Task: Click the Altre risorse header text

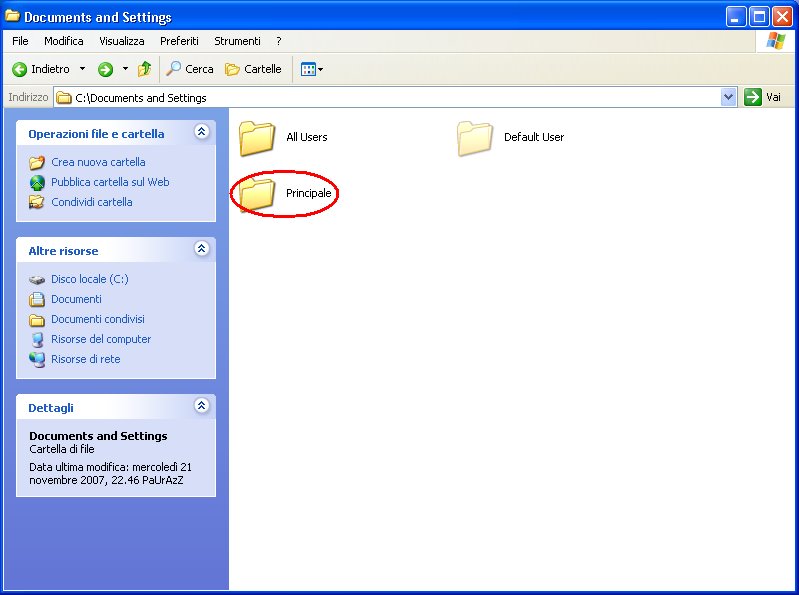Action: click(x=63, y=251)
